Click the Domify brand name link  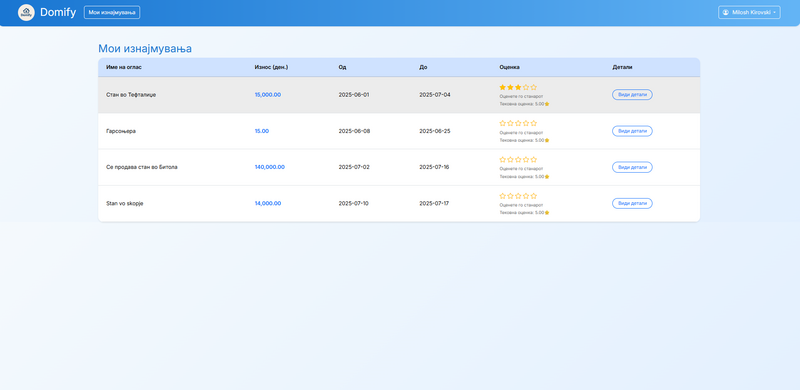(58, 12)
